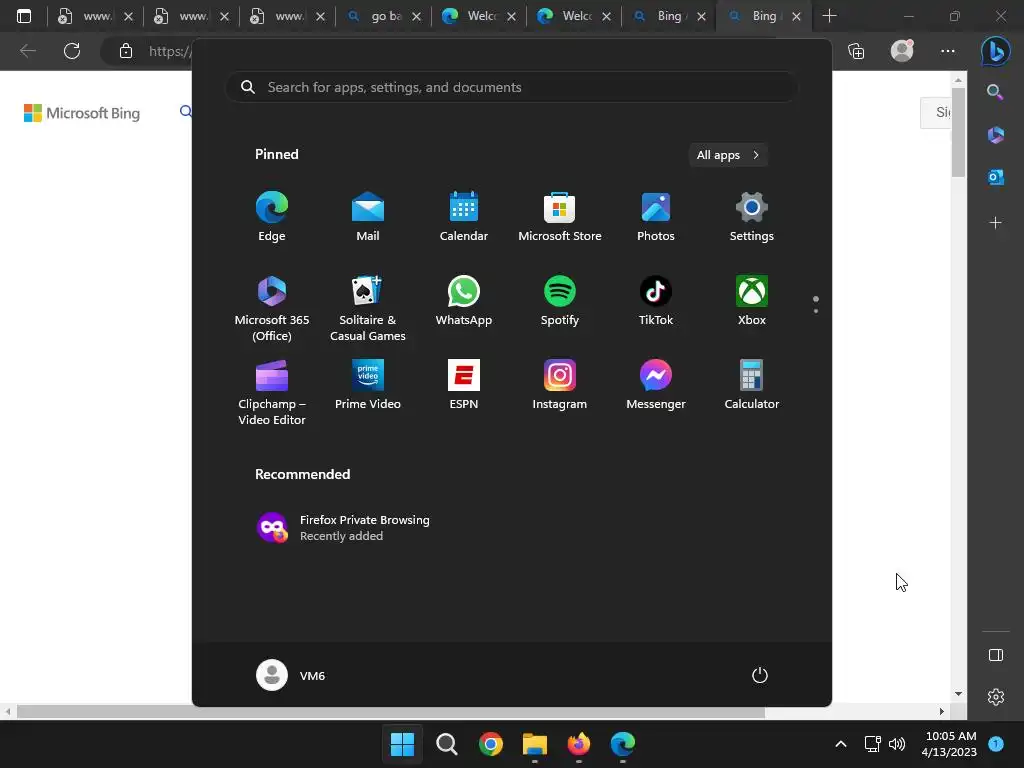Open the volume tray icon
The height and width of the screenshot is (768, 1024).
pyautogui.click(x=897, y=744)
